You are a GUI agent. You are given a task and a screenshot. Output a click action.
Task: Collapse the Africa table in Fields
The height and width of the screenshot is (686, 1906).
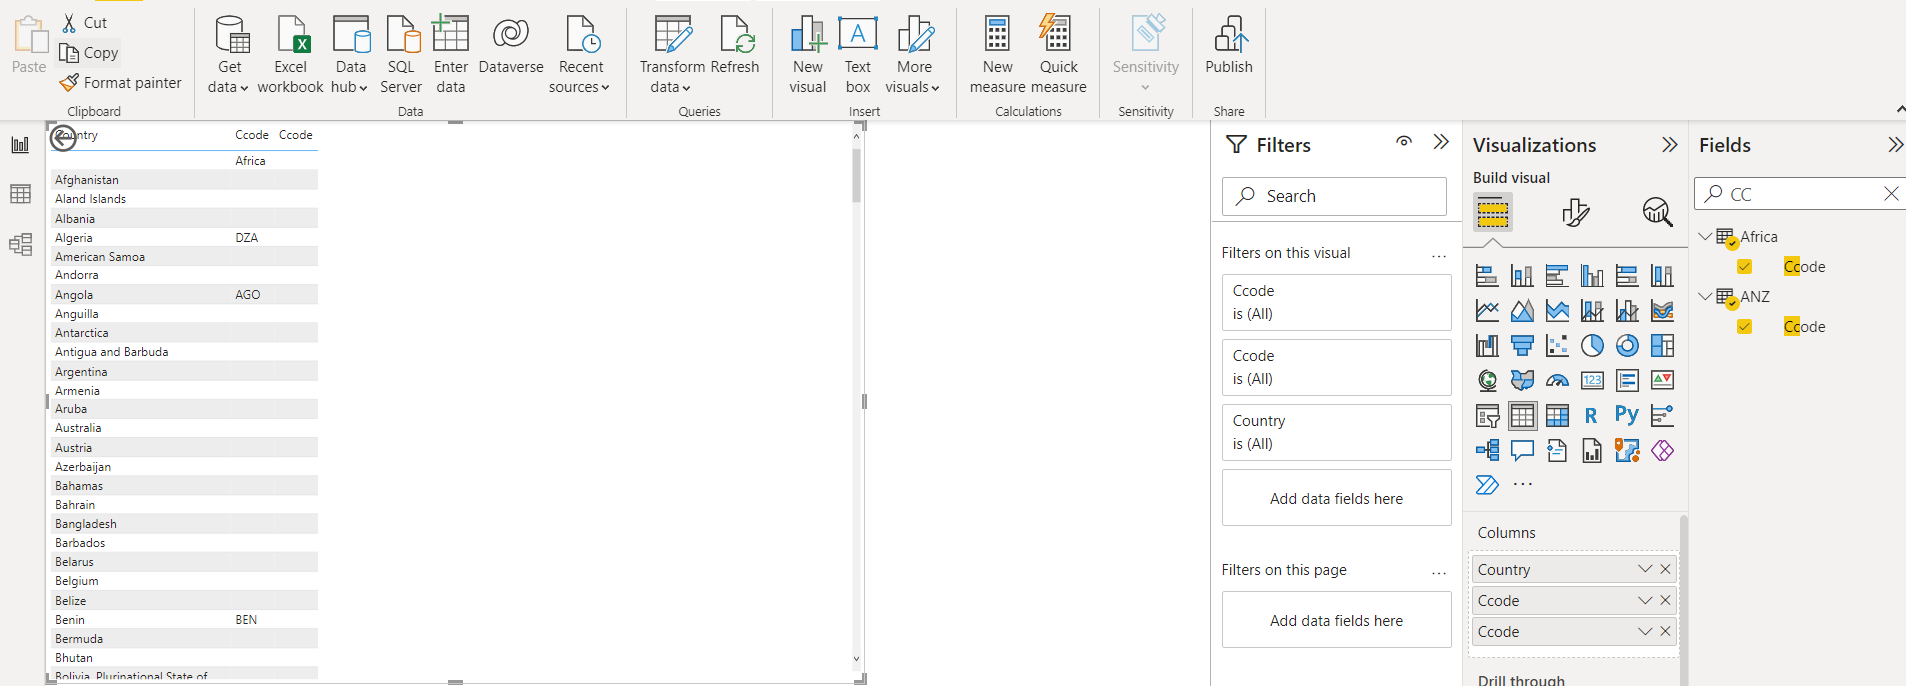point(1706,237)
